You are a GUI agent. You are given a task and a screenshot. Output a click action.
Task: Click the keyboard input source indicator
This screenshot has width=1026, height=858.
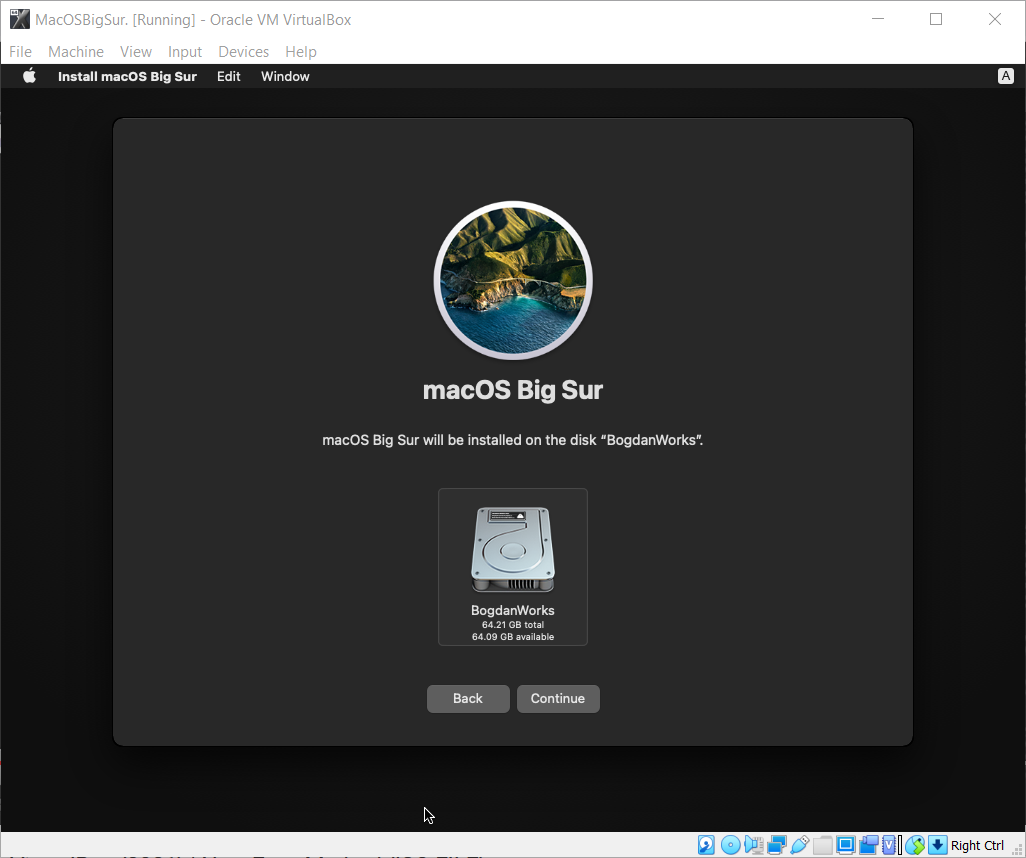(1006, 76)
